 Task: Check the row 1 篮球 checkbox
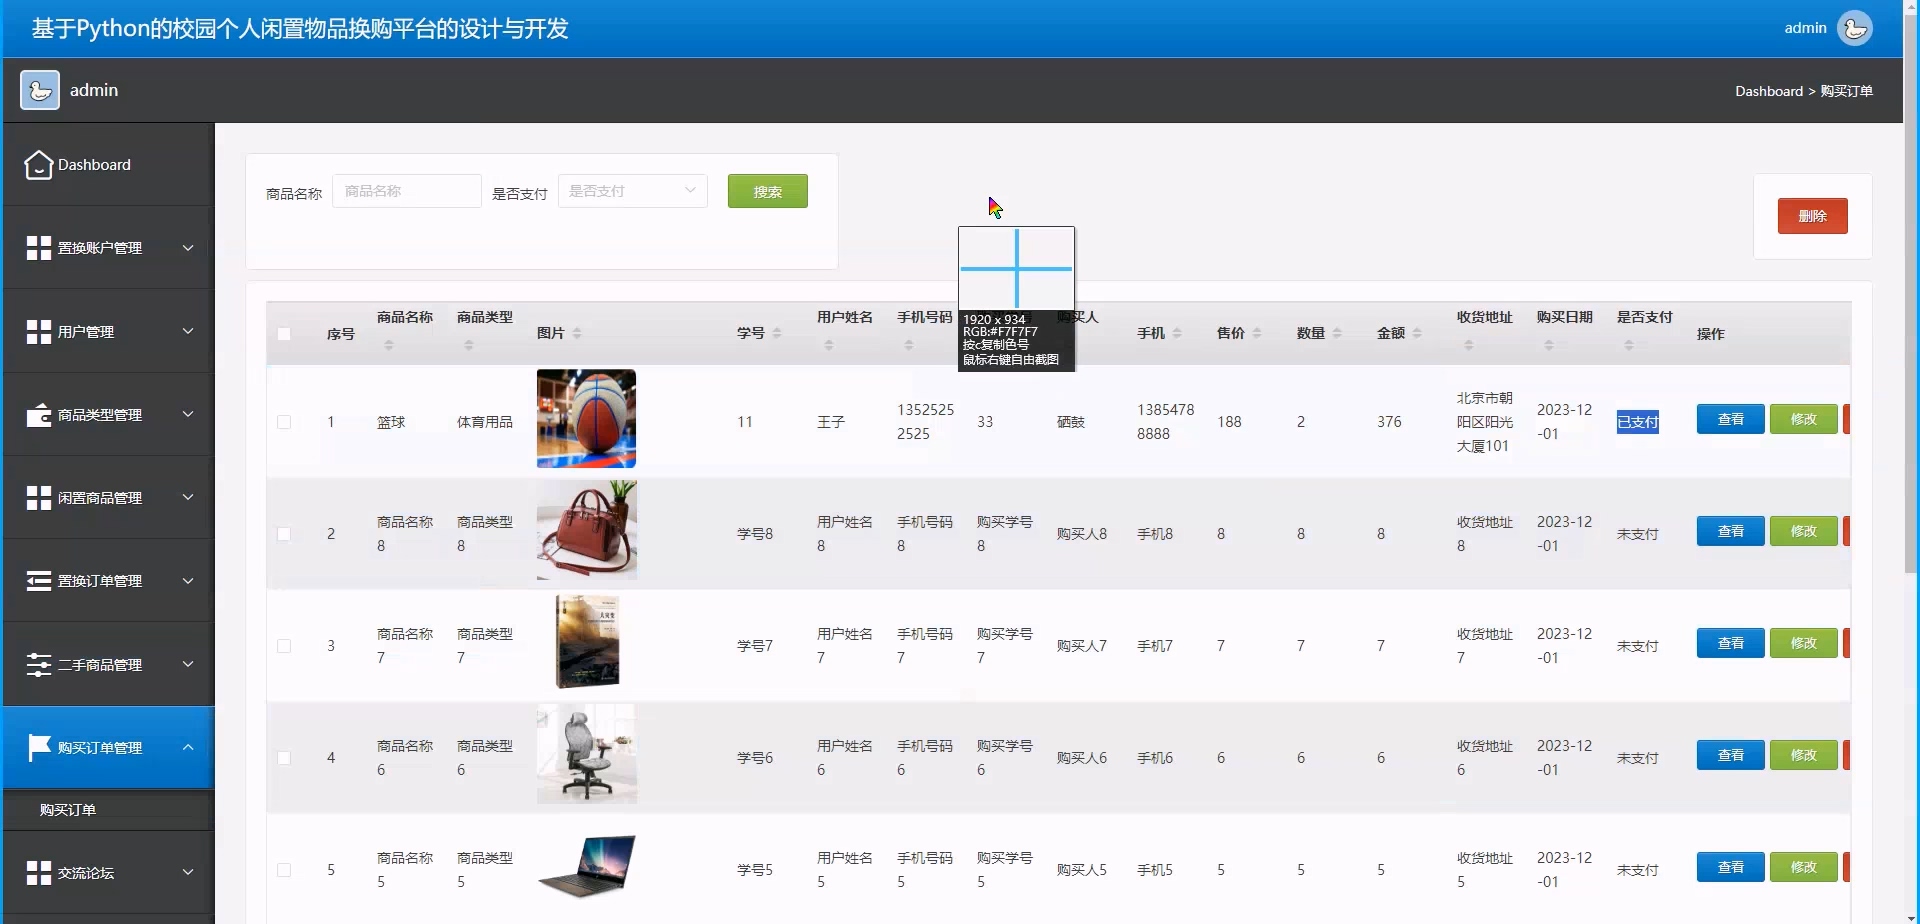(284, 422)
